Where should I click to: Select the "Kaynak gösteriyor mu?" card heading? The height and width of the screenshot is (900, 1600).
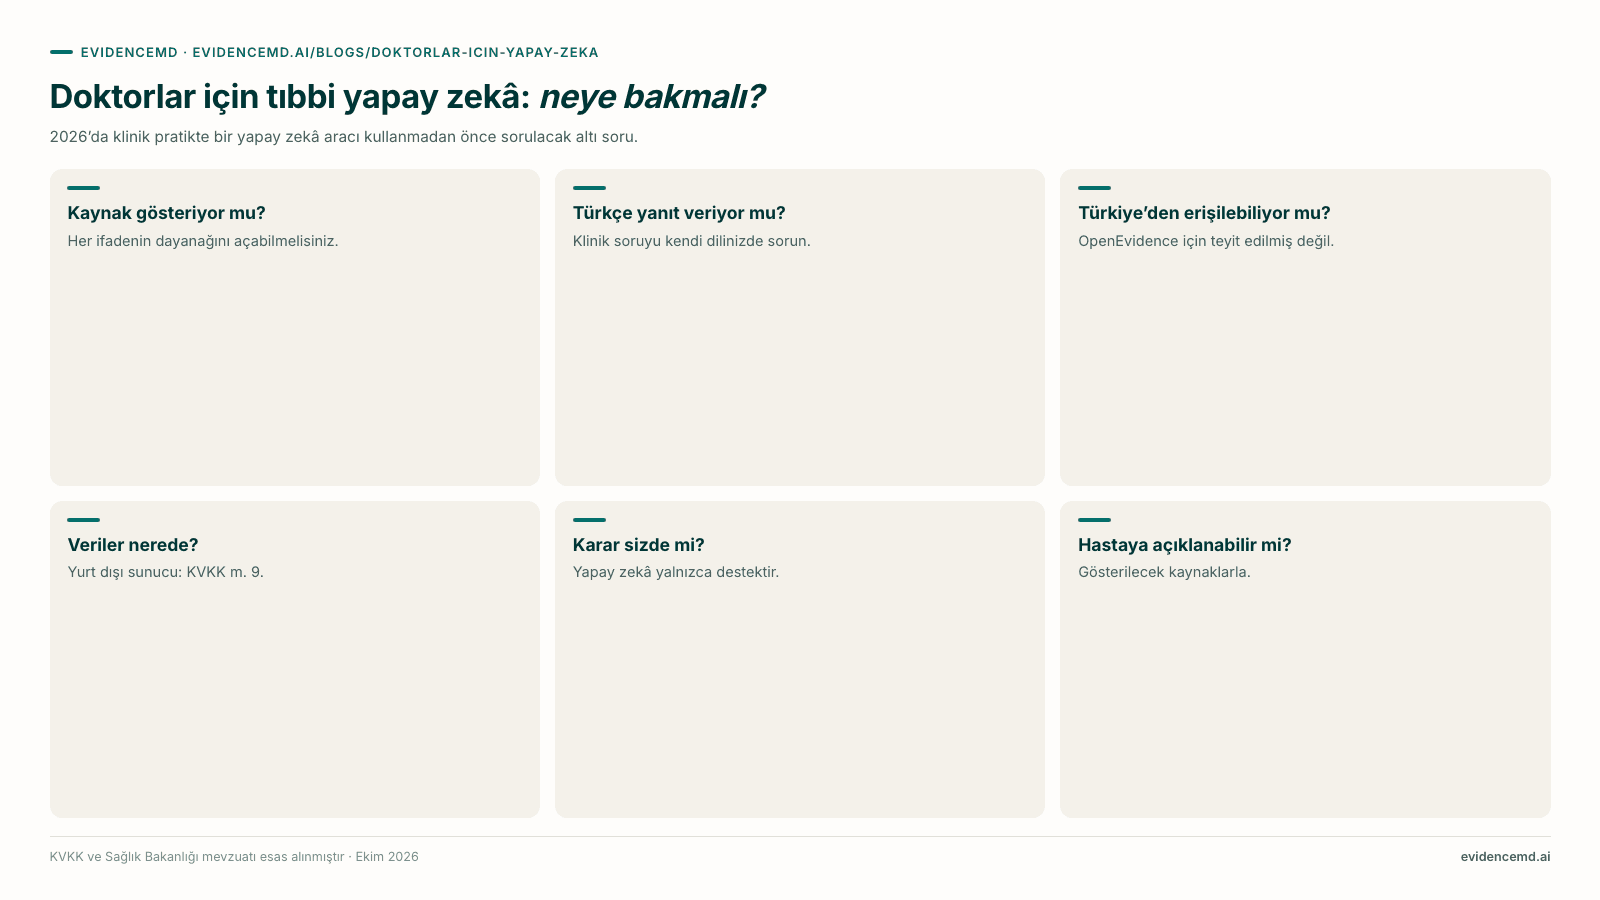click(167, 213)
